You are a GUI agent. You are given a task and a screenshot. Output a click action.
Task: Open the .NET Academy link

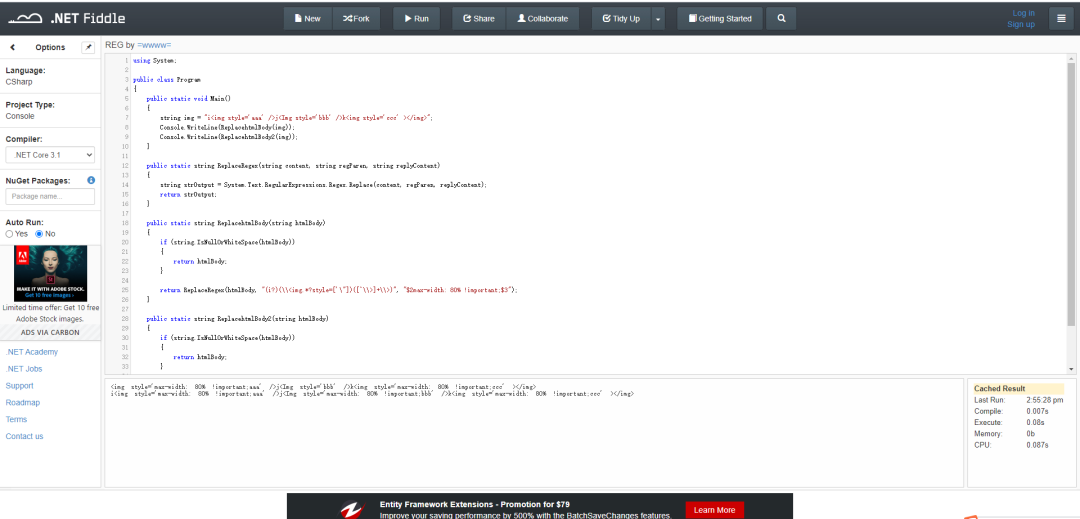32,352
